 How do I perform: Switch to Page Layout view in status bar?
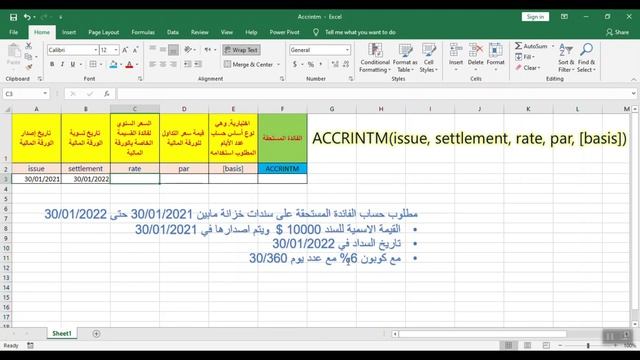(527, 346)
